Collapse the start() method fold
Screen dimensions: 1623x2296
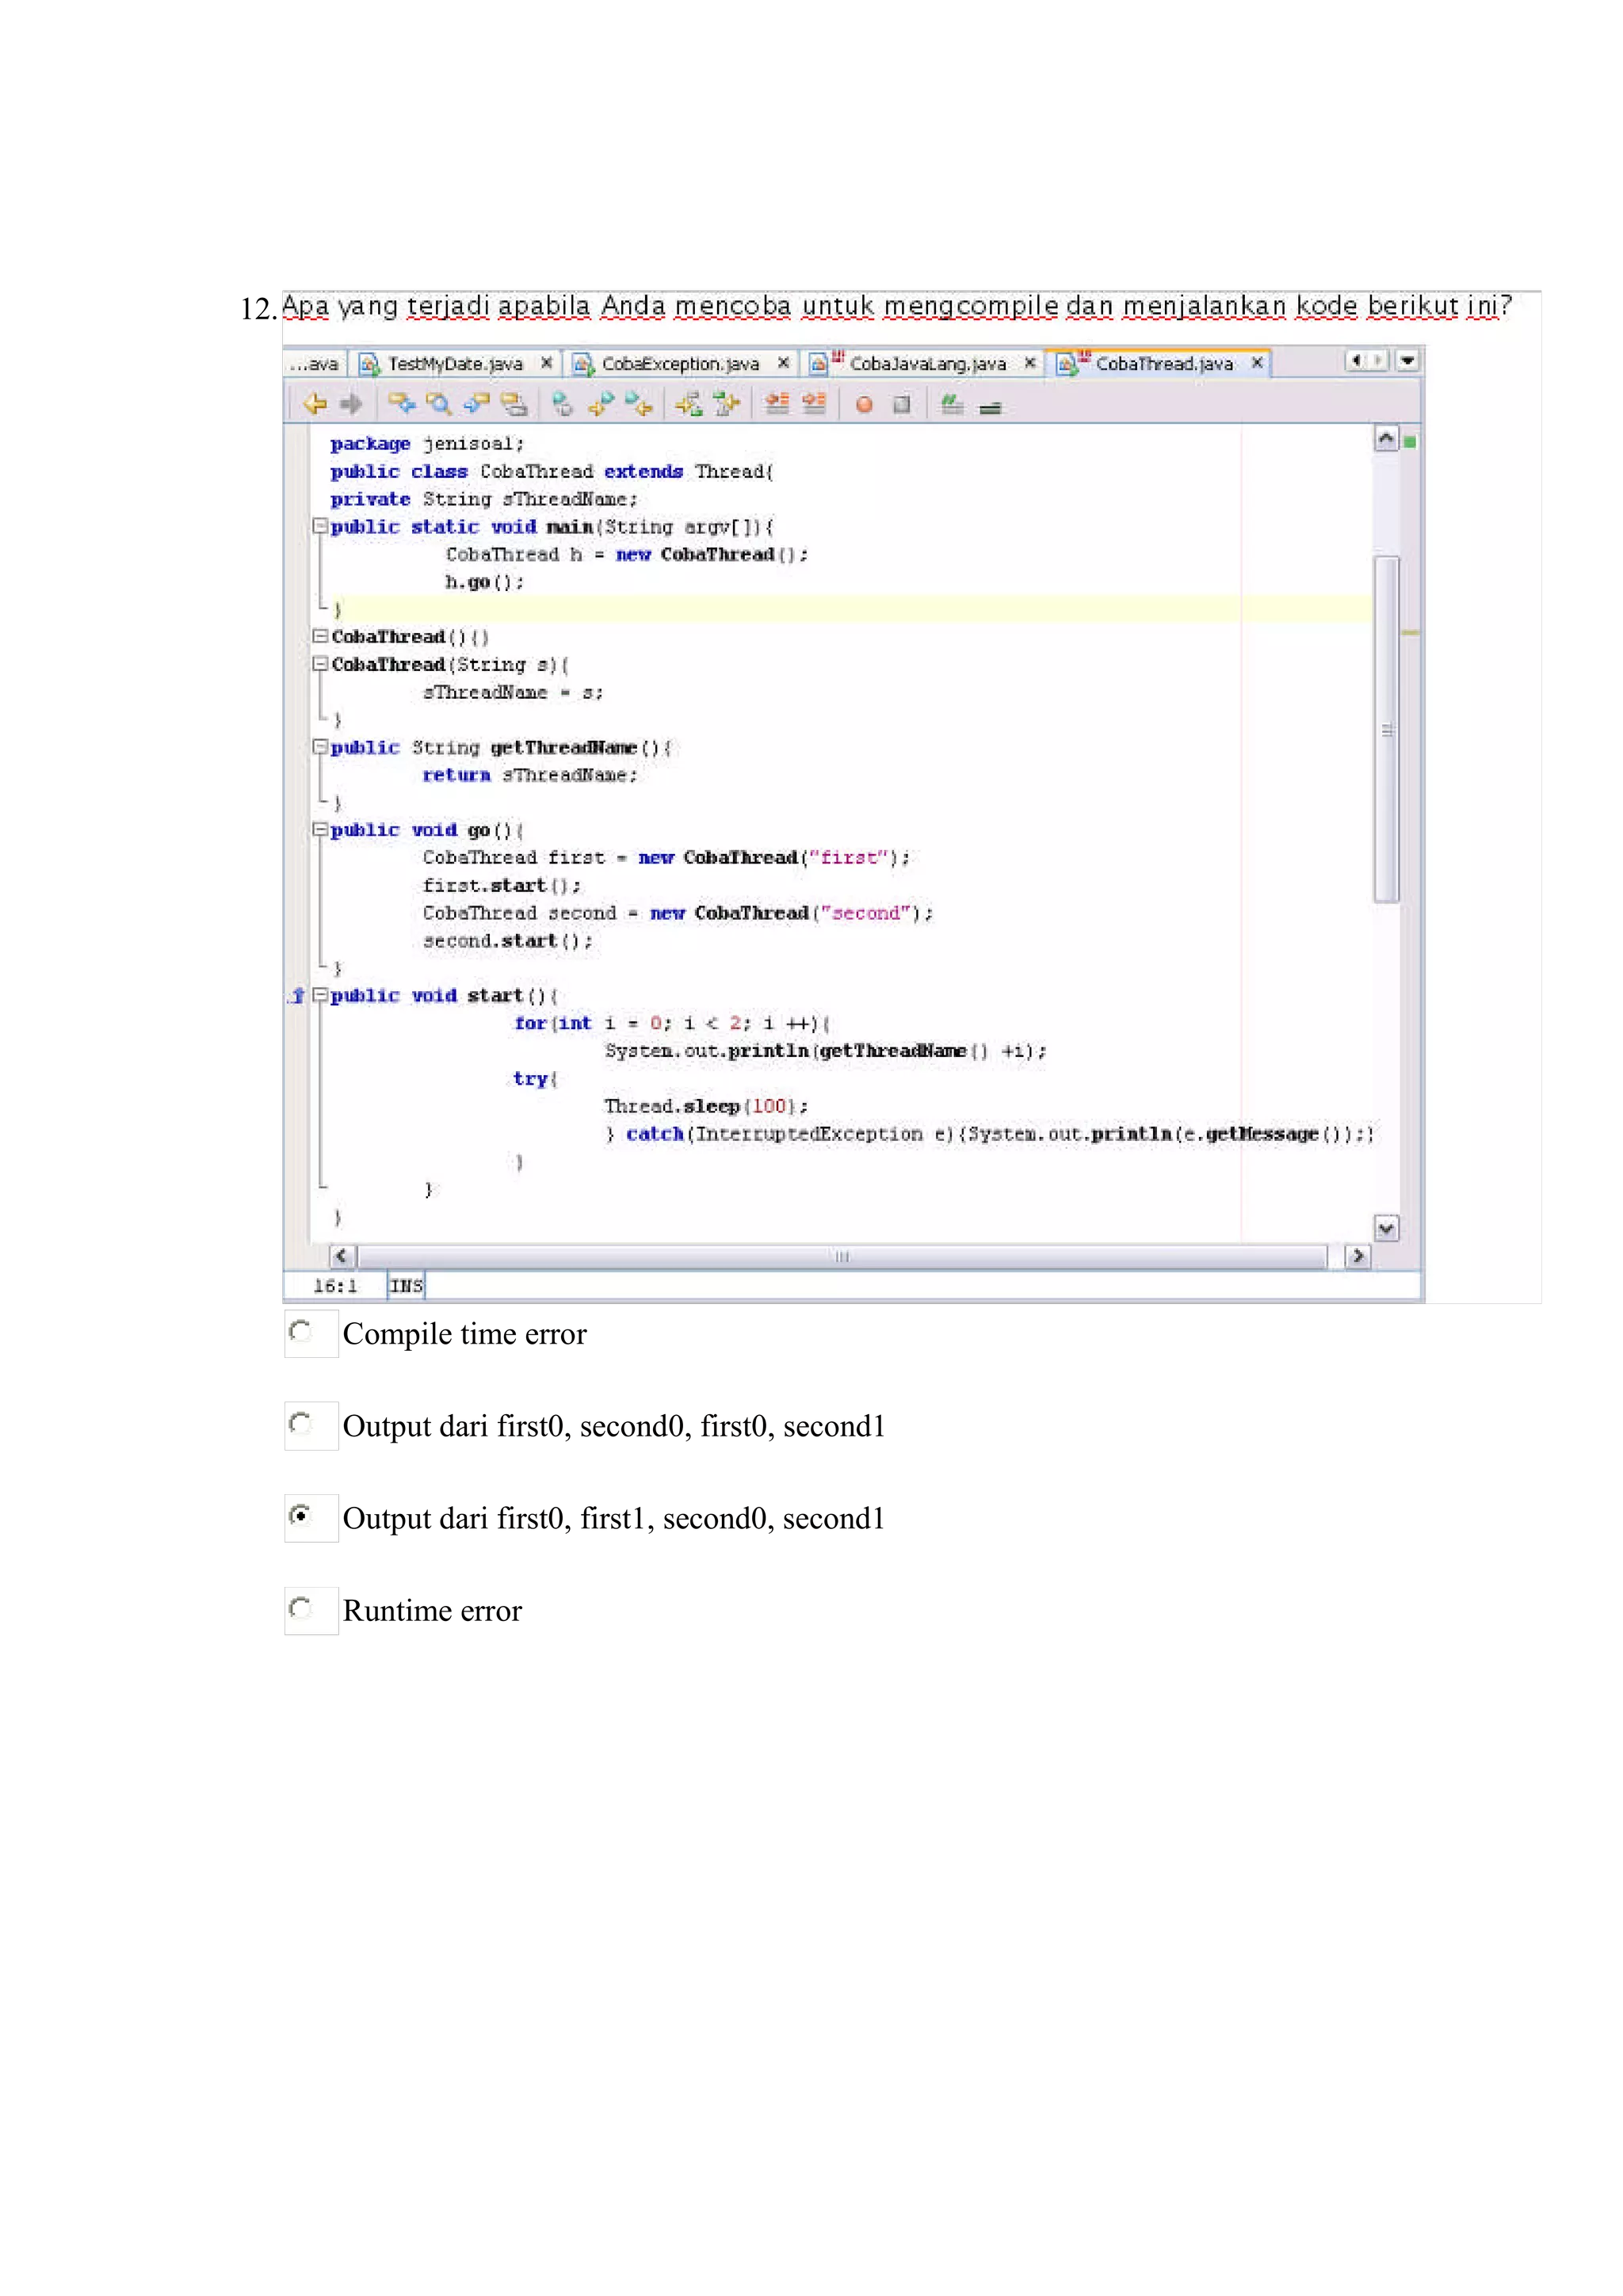click(x=320, y=995)
